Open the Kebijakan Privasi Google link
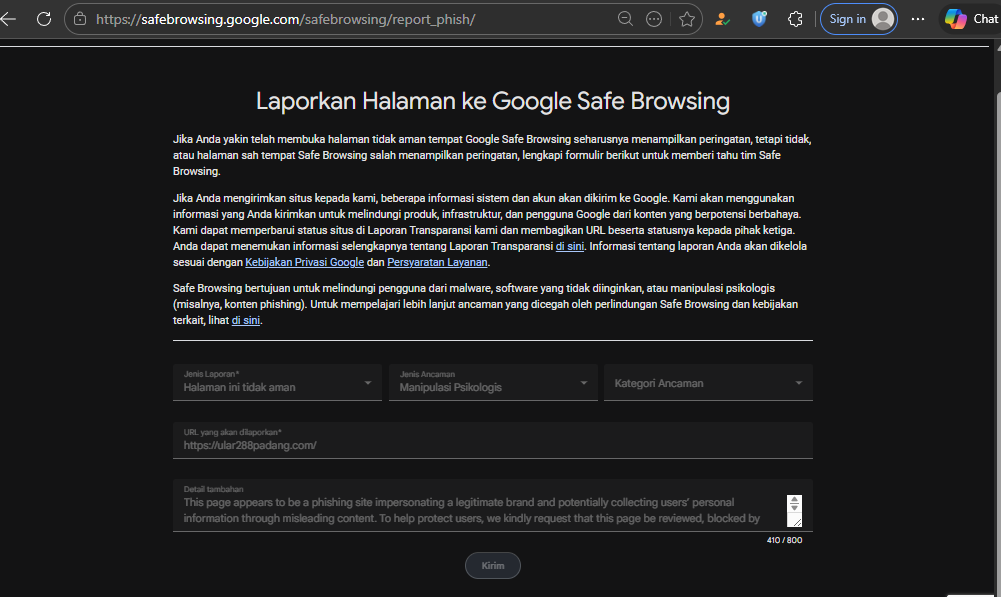This screenshot has width=1001, height=597. tap(305, 262)
